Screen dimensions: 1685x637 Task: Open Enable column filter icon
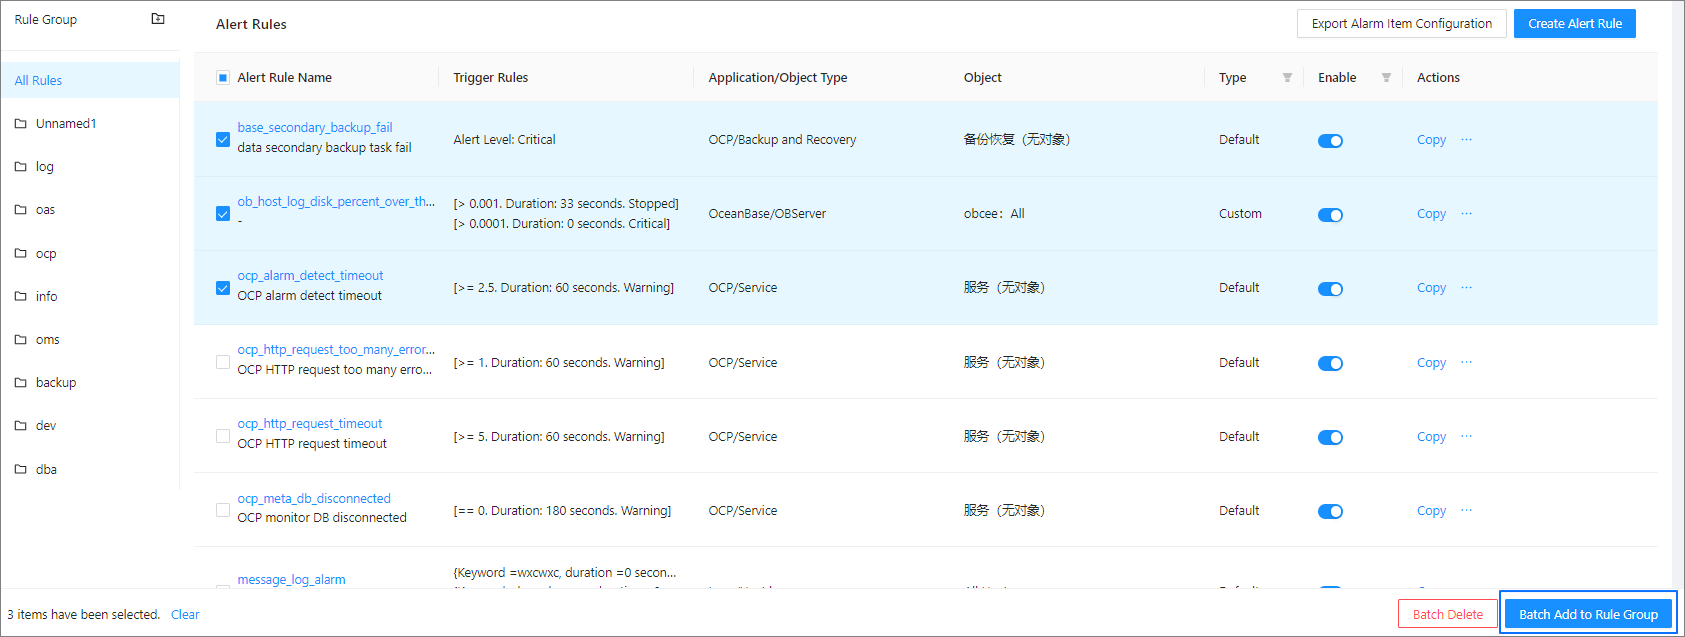(1386, 78)
